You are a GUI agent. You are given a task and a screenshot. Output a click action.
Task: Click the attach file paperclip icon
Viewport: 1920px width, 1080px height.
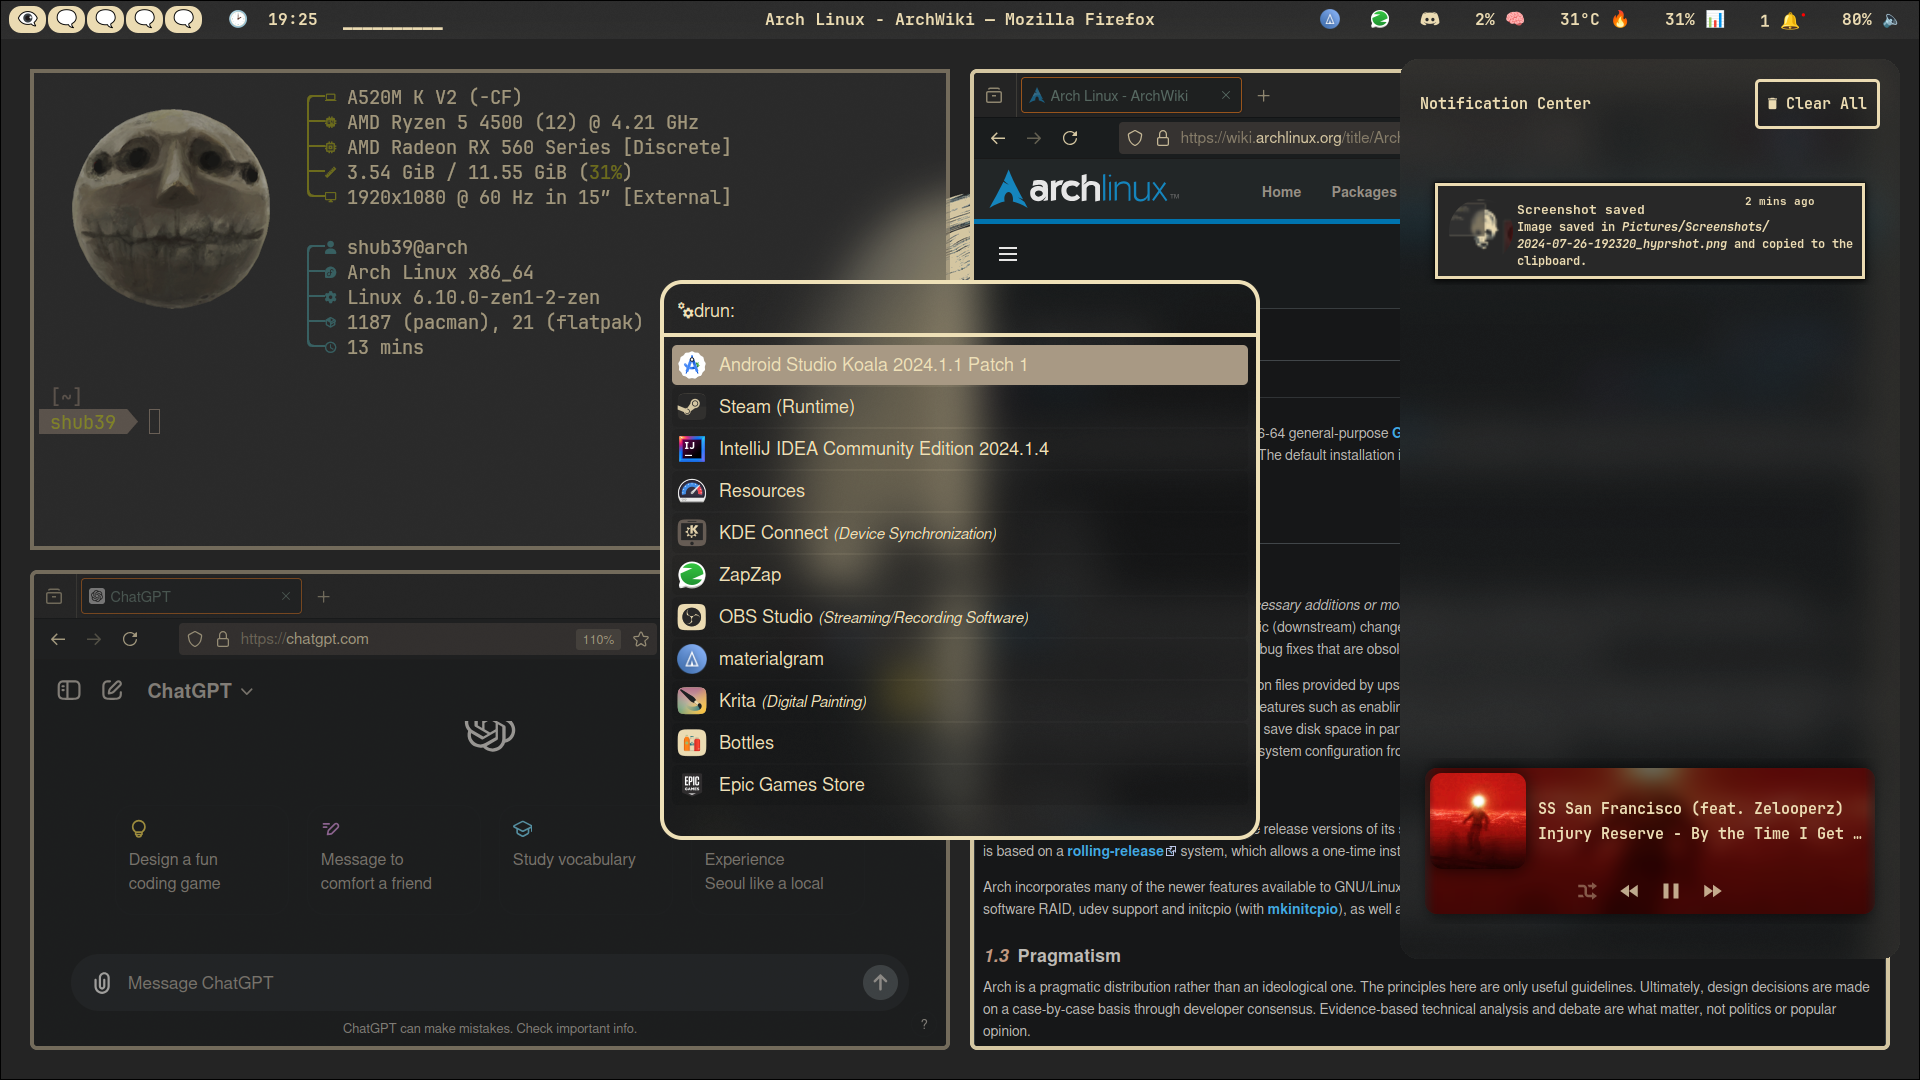coord(102,983)
